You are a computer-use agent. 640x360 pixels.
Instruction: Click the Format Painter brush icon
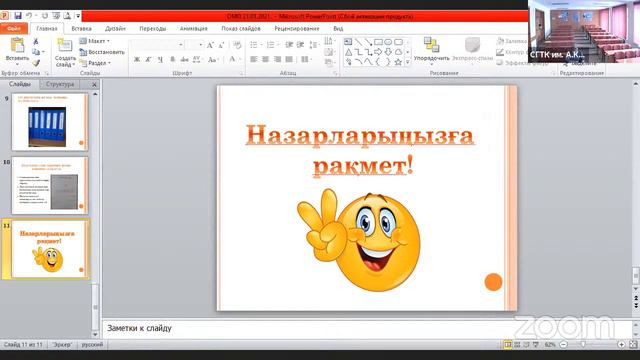[36, 63]
